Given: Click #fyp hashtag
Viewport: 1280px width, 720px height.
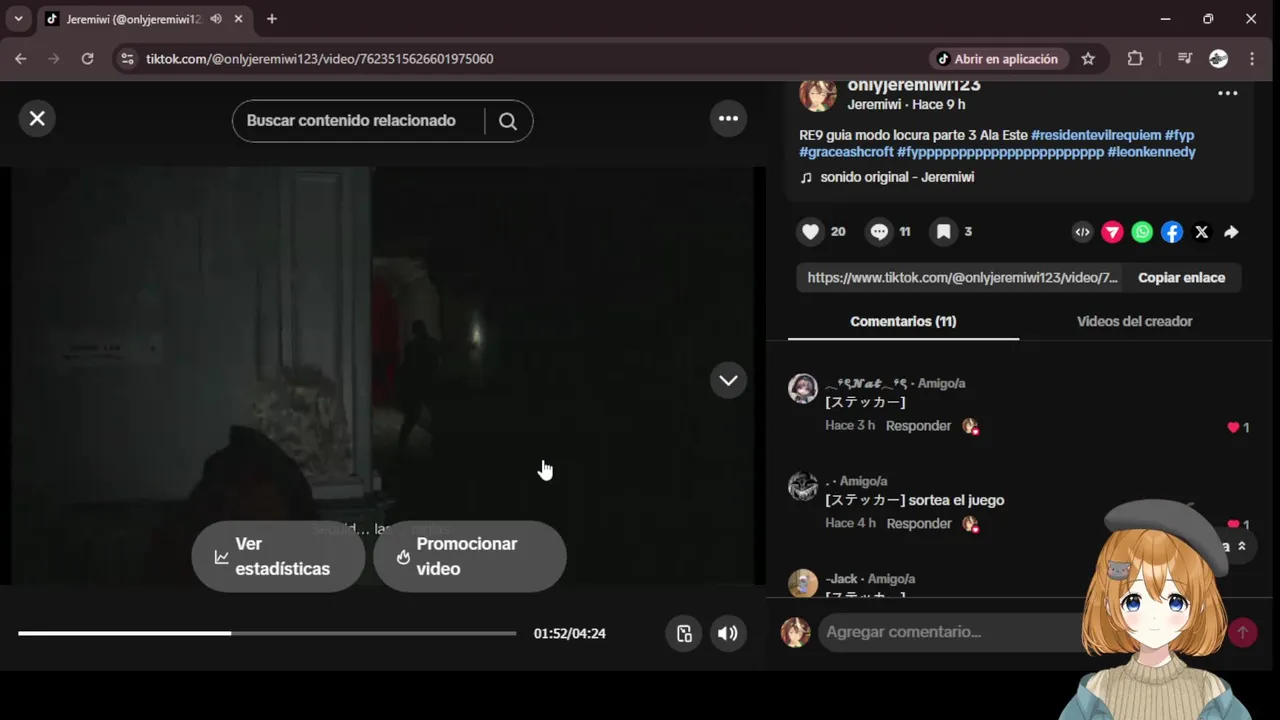Looking at the screenshot, I should [1179, 135].
